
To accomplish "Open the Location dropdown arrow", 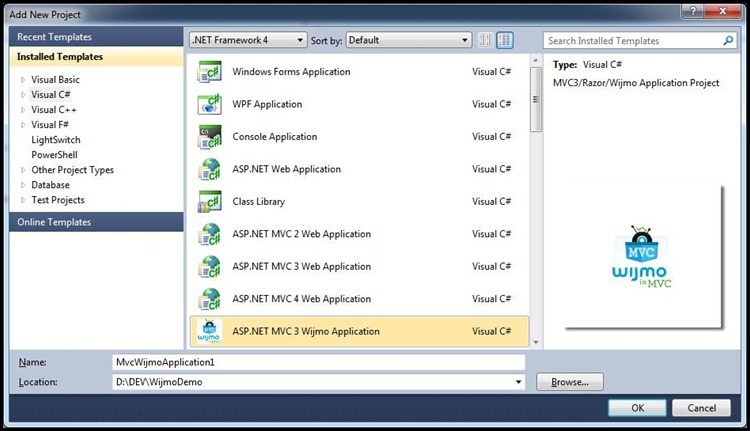I will (518, 382).
